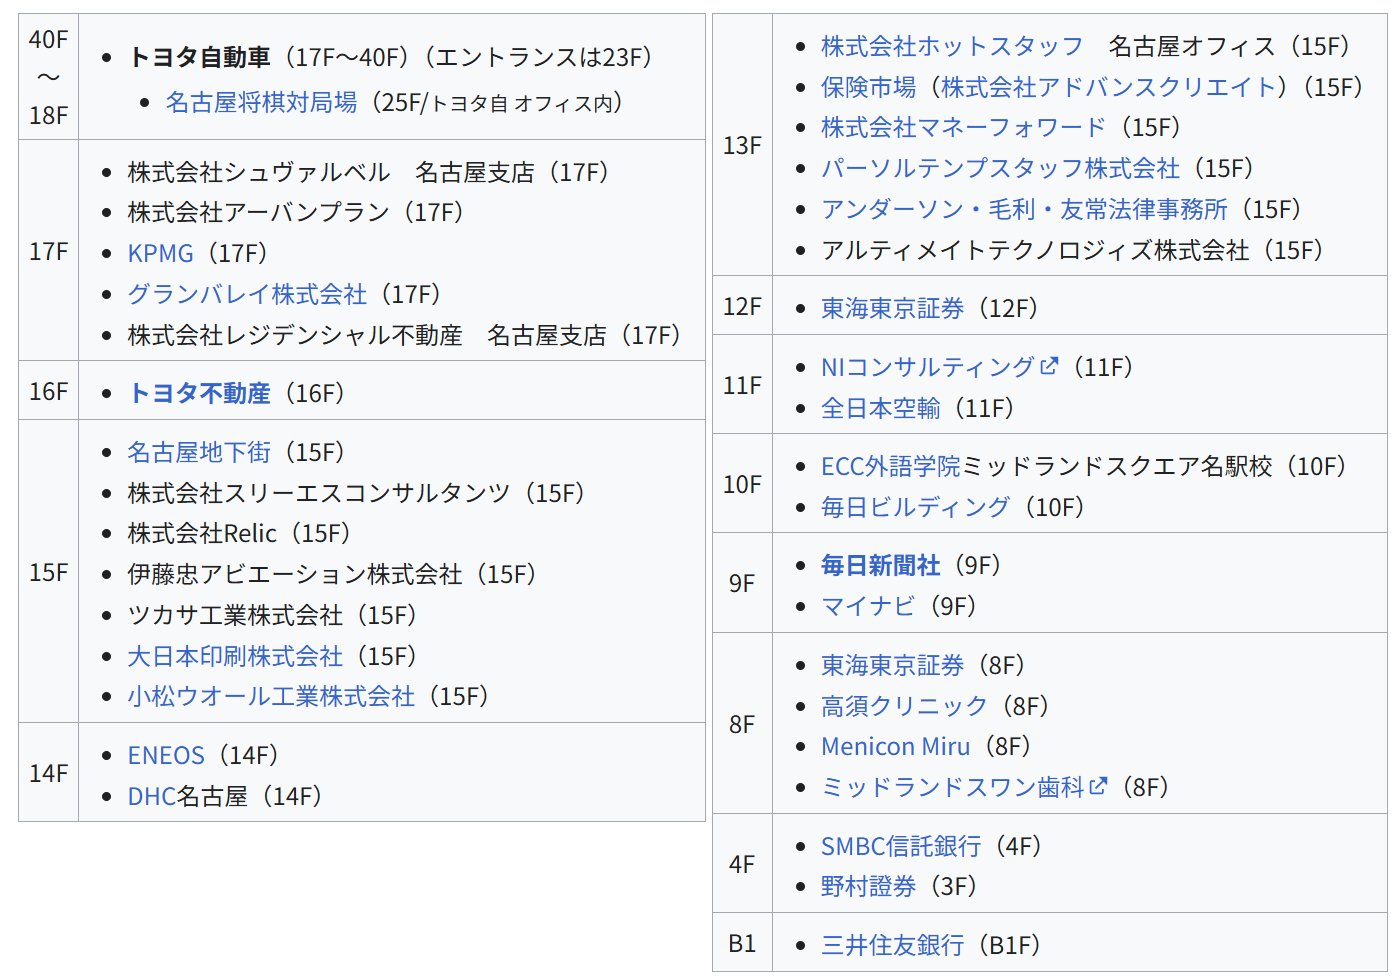
Task: Open the アンダーソン・毛利・友常法律事務所 link
Action: [1024, 209]
